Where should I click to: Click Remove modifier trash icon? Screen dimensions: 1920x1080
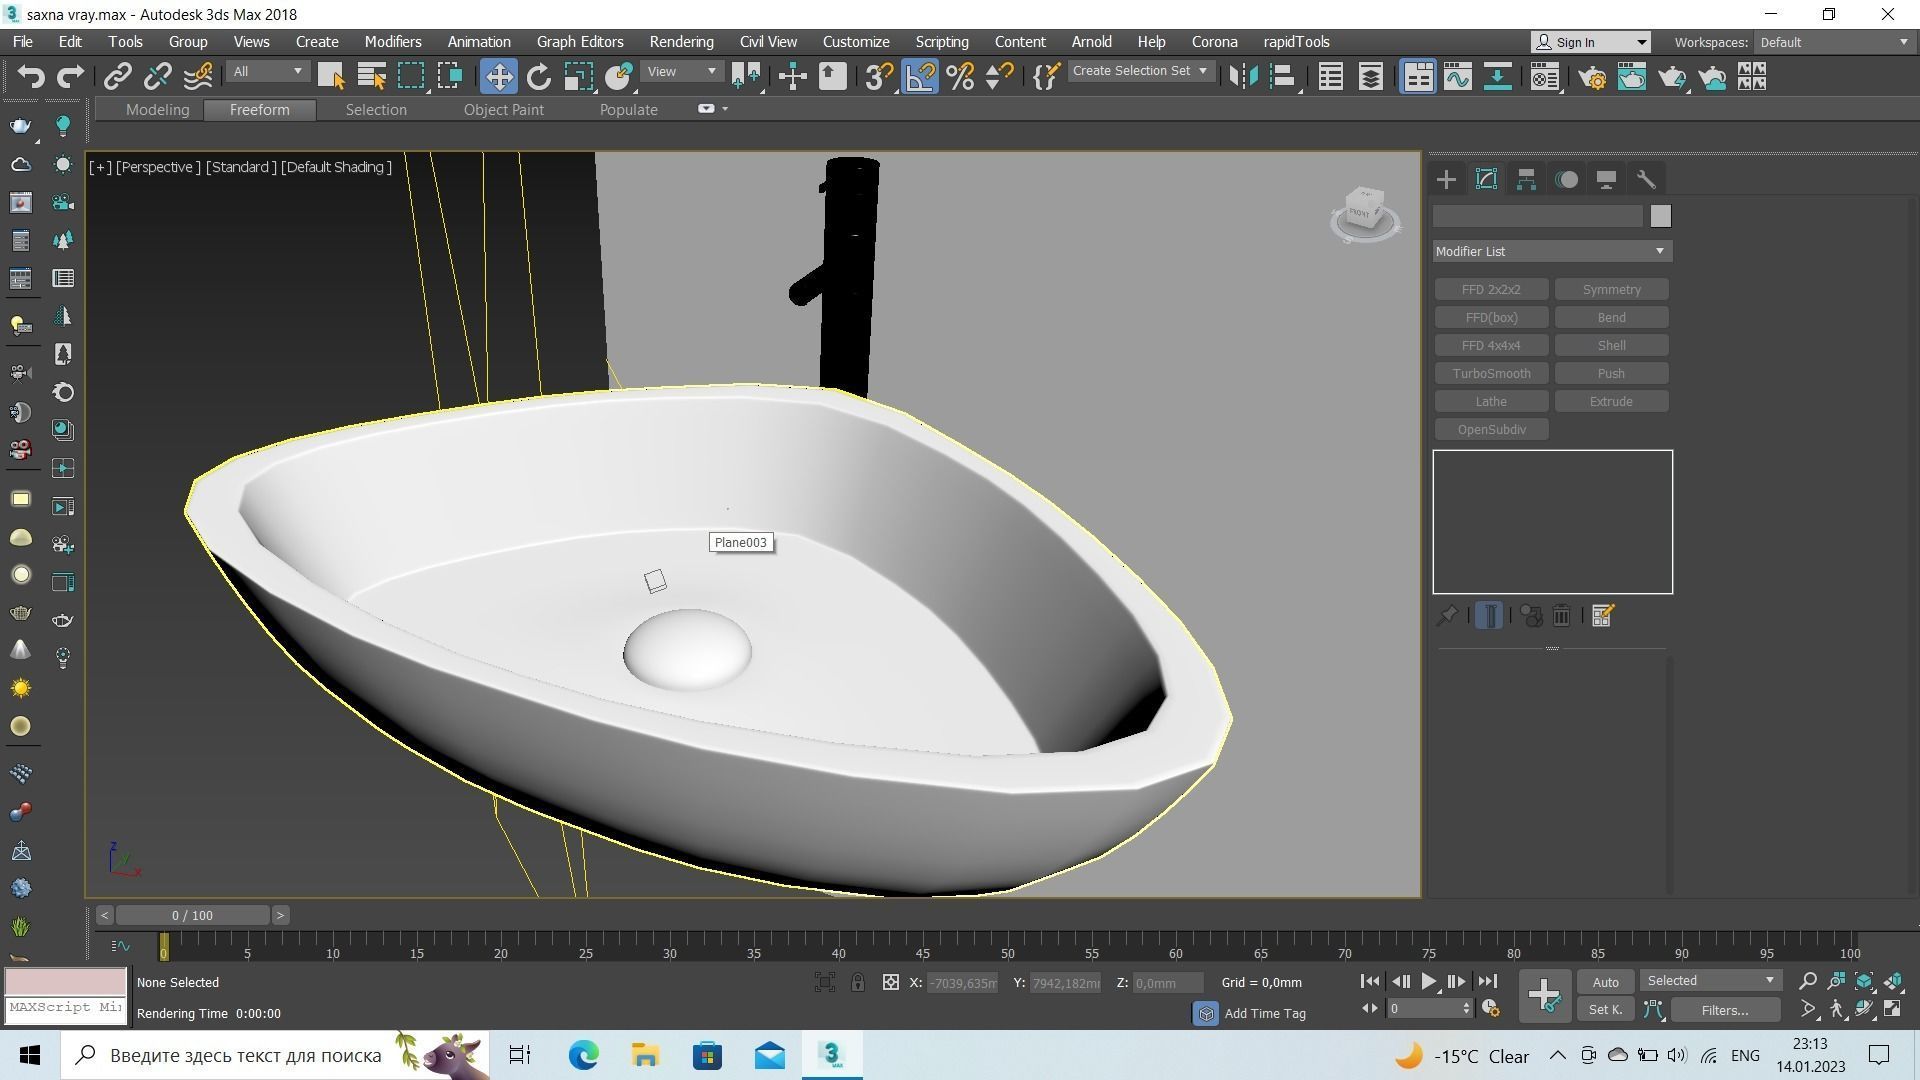click(x=1561, y=616)
